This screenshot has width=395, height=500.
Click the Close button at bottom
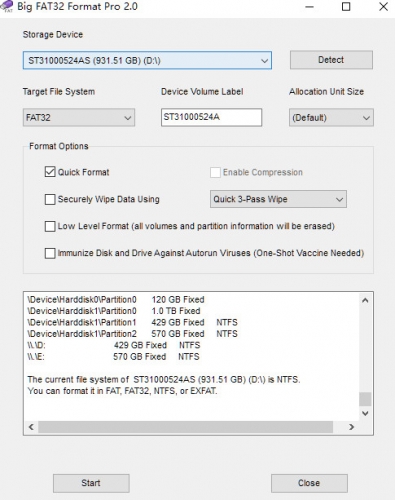pyautogui.click(x=309, y=483)
